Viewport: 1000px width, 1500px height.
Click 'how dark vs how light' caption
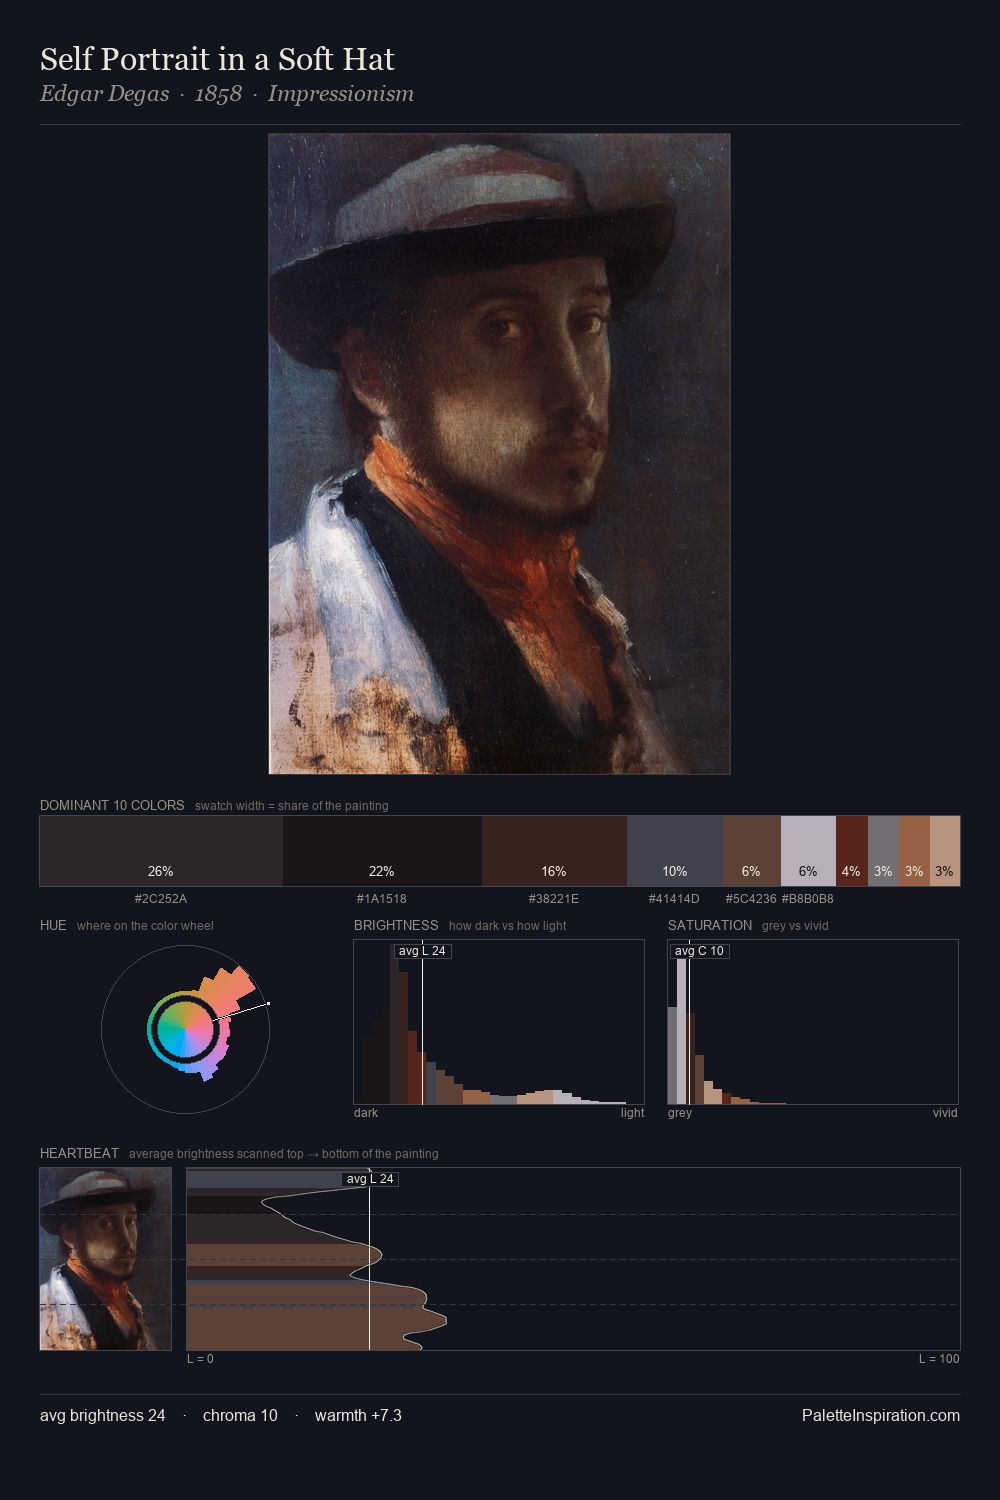point(507,926)
